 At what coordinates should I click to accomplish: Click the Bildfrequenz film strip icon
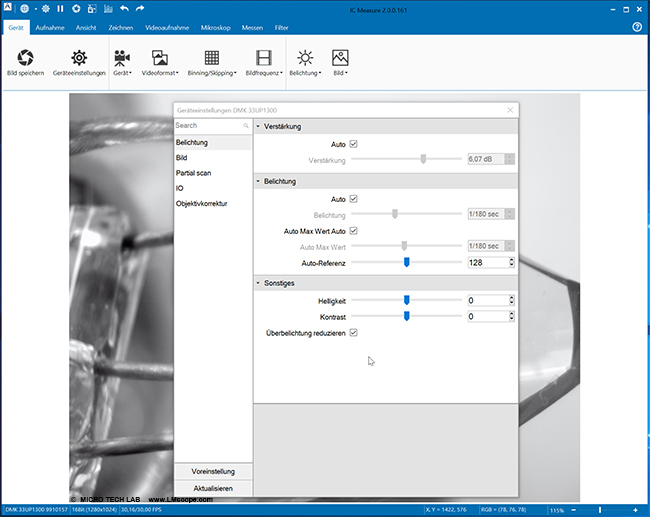[264, 57]
